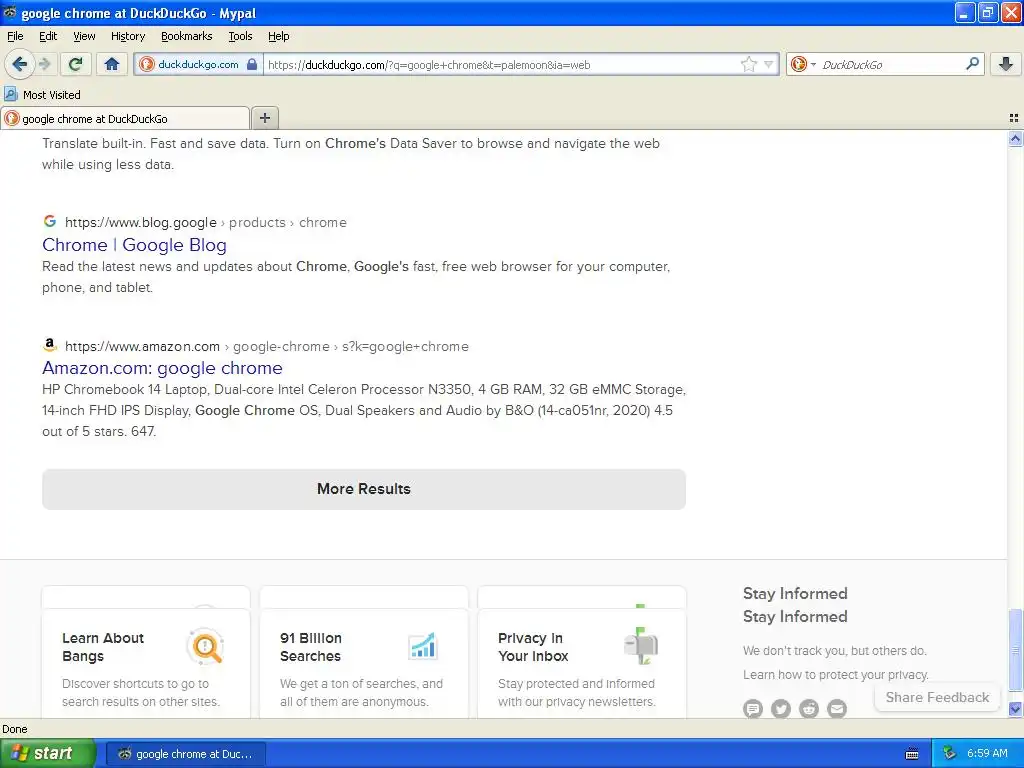Select the Mypal taskbar button
This screenshot has width=1024, height=768.
[x=185, y=754]
